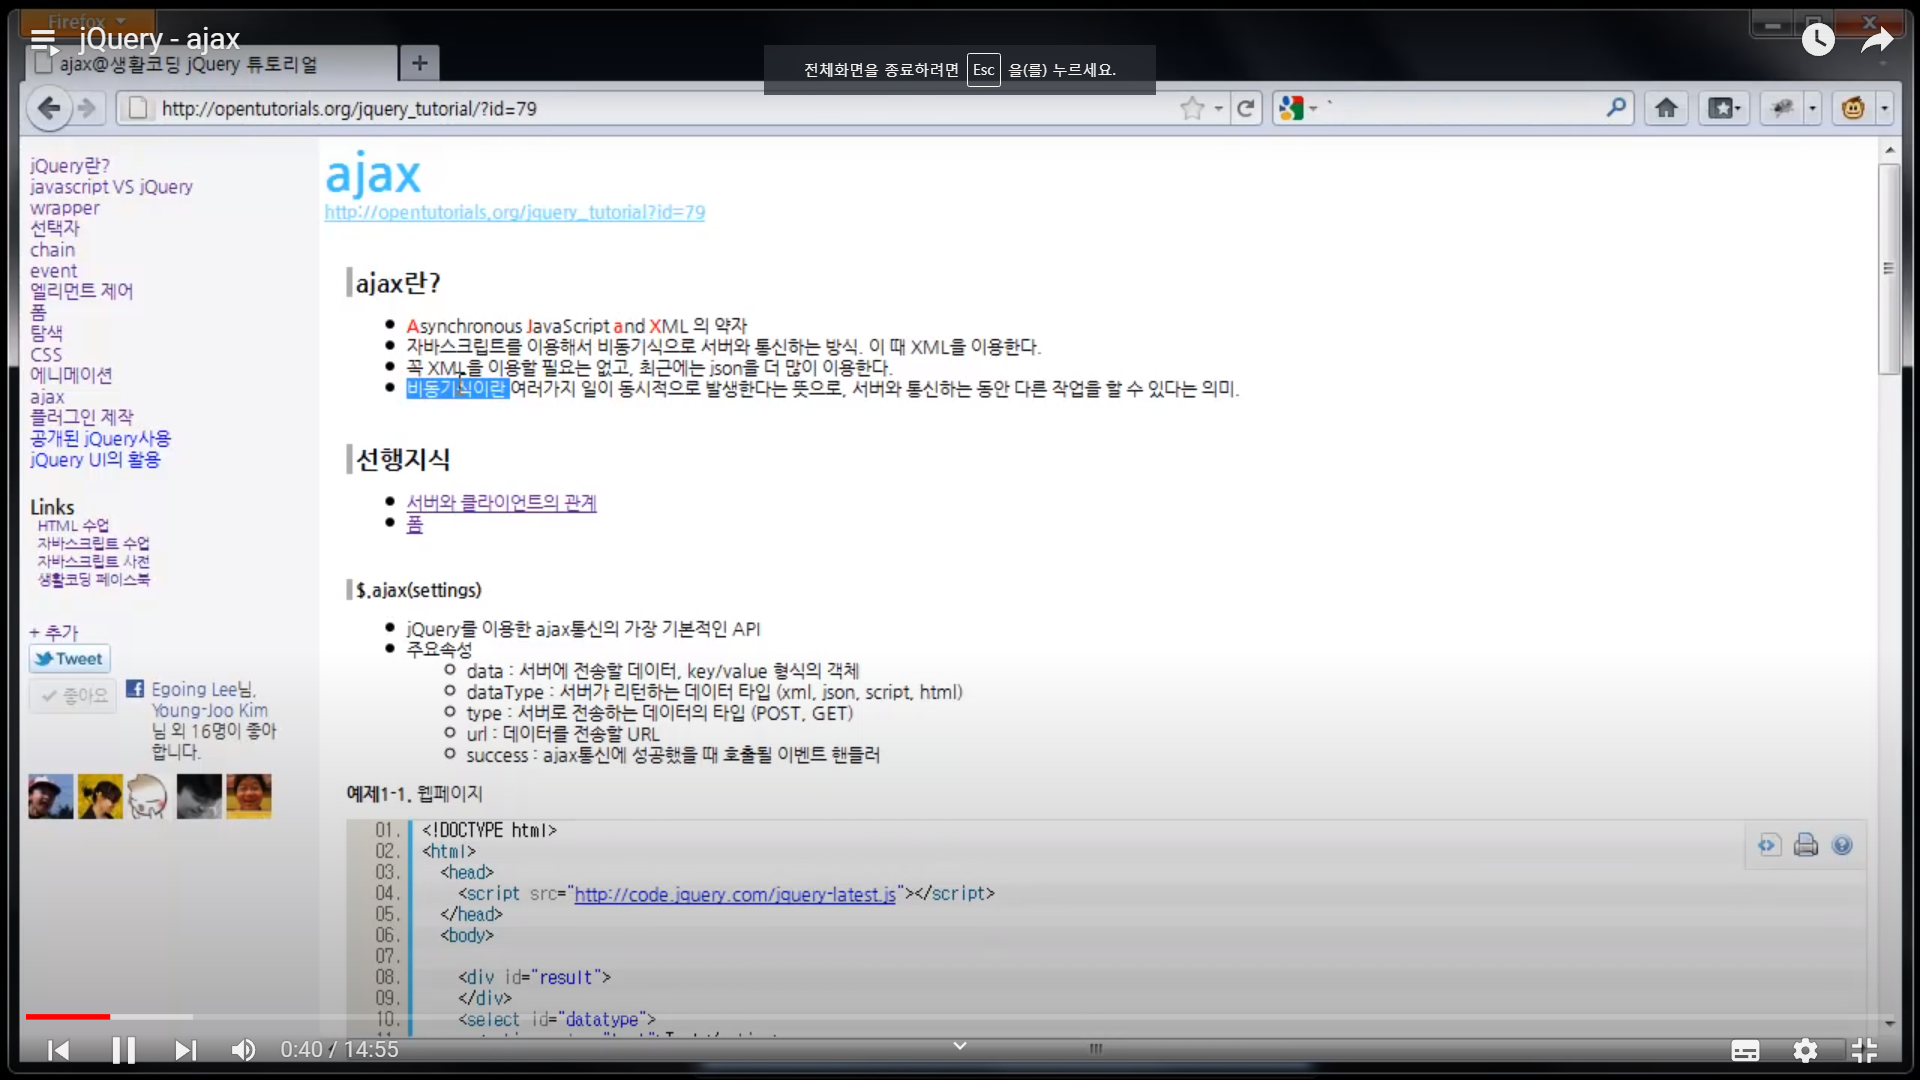The width and height of the screenshot is (1920, 1080).
Task: Reload the page in browser
Action: pos(1245,108)
